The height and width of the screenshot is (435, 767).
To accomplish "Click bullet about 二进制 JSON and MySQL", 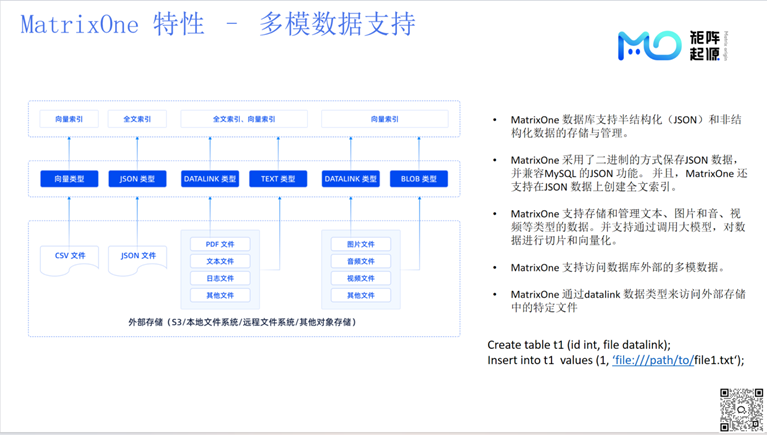I will pos(629,173).
